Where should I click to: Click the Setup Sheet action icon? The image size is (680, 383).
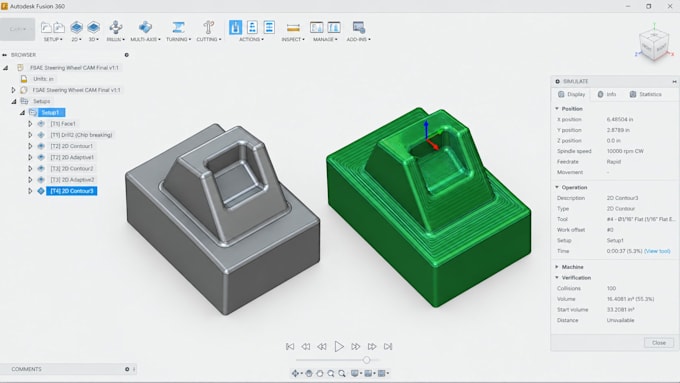tap(269, 27)
